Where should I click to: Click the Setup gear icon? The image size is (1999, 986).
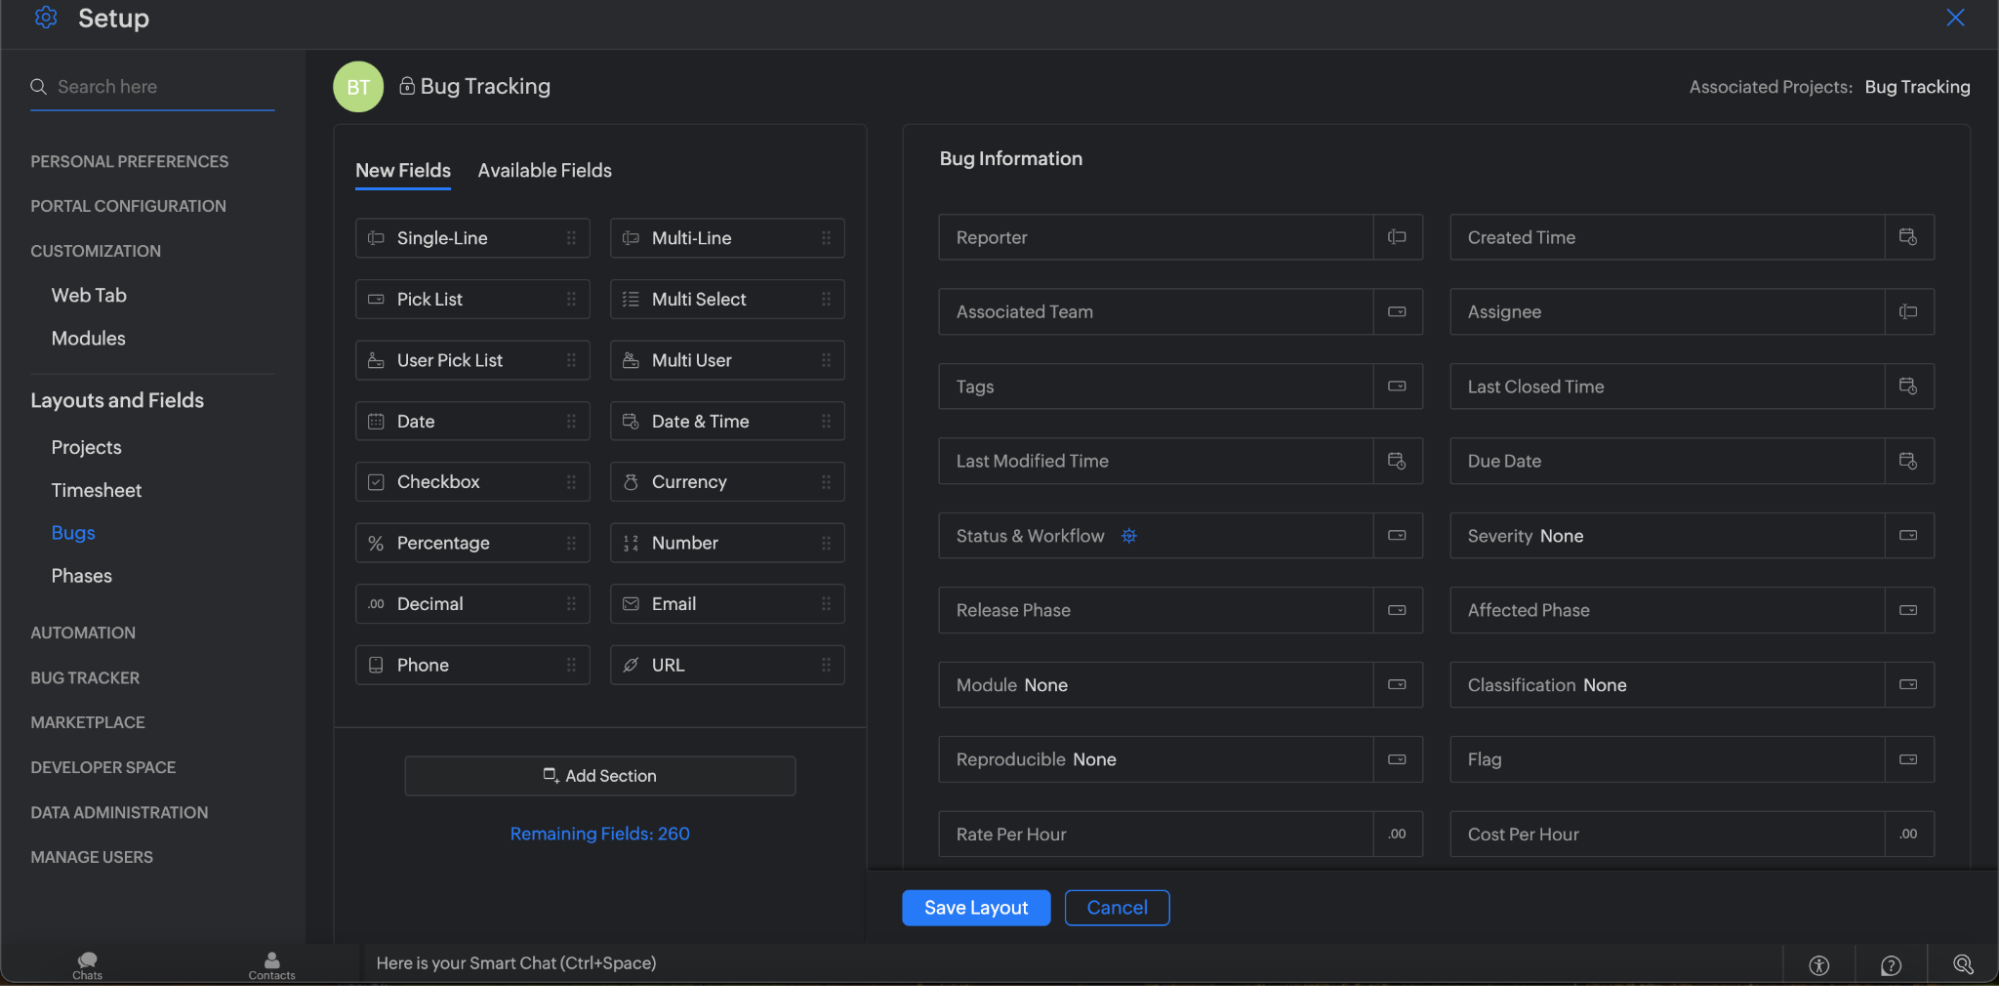pos(46,18)
